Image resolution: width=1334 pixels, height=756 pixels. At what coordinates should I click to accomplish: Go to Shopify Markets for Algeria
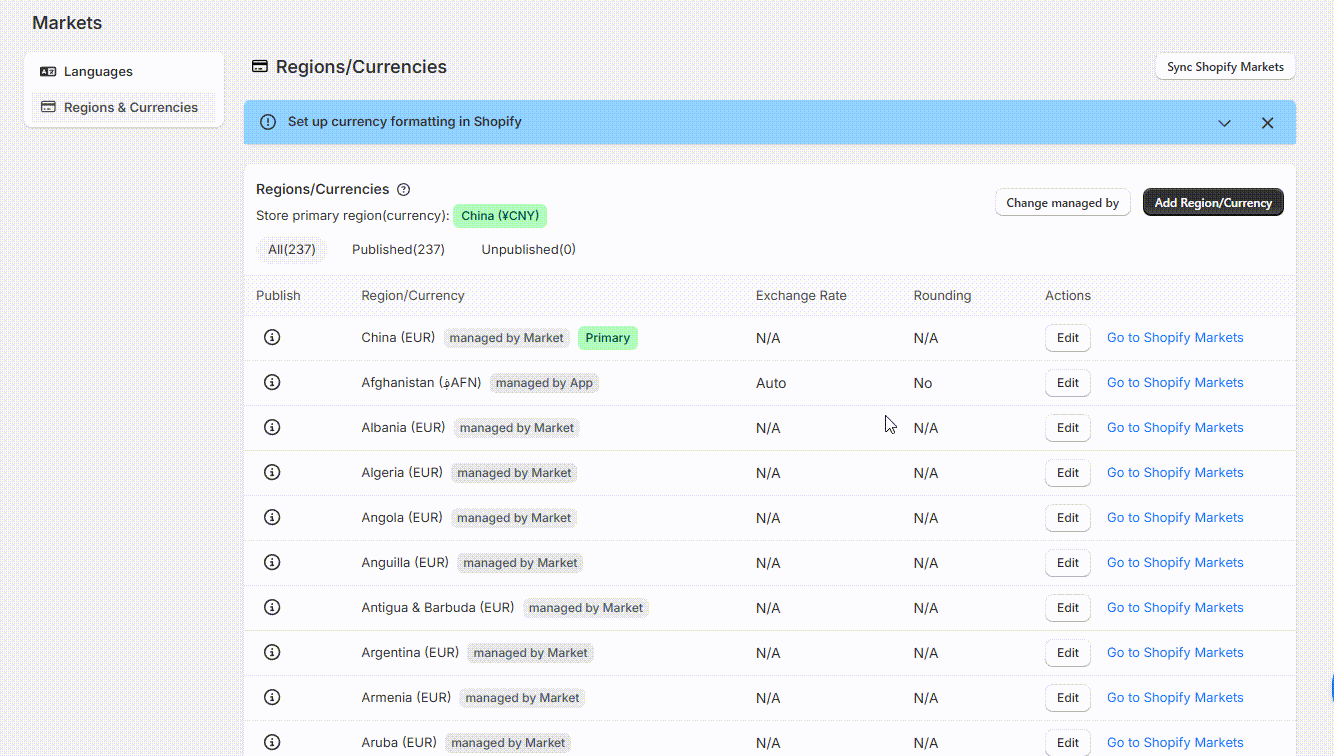point(1175,473)
